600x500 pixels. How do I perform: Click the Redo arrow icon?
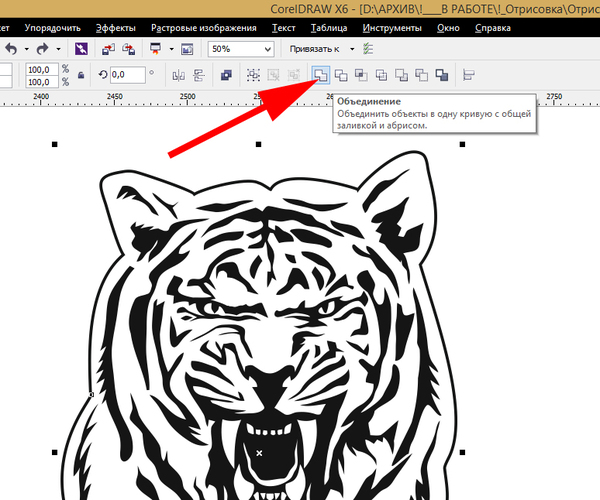pyautogui.click(x=42, y=48)
